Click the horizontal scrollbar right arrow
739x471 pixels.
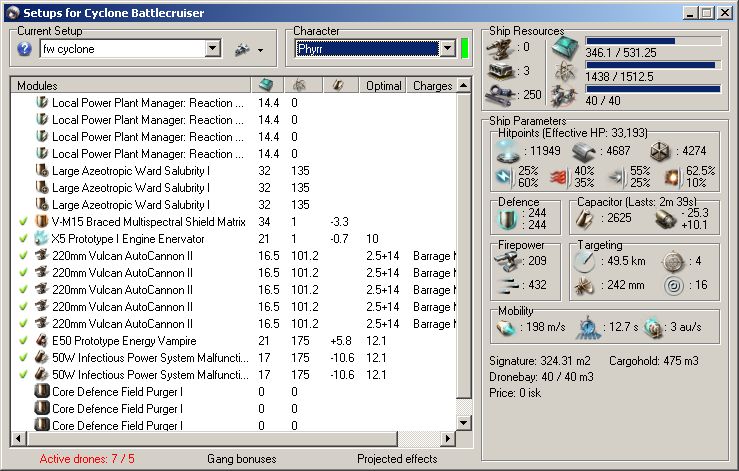click(x=447, y=438)
